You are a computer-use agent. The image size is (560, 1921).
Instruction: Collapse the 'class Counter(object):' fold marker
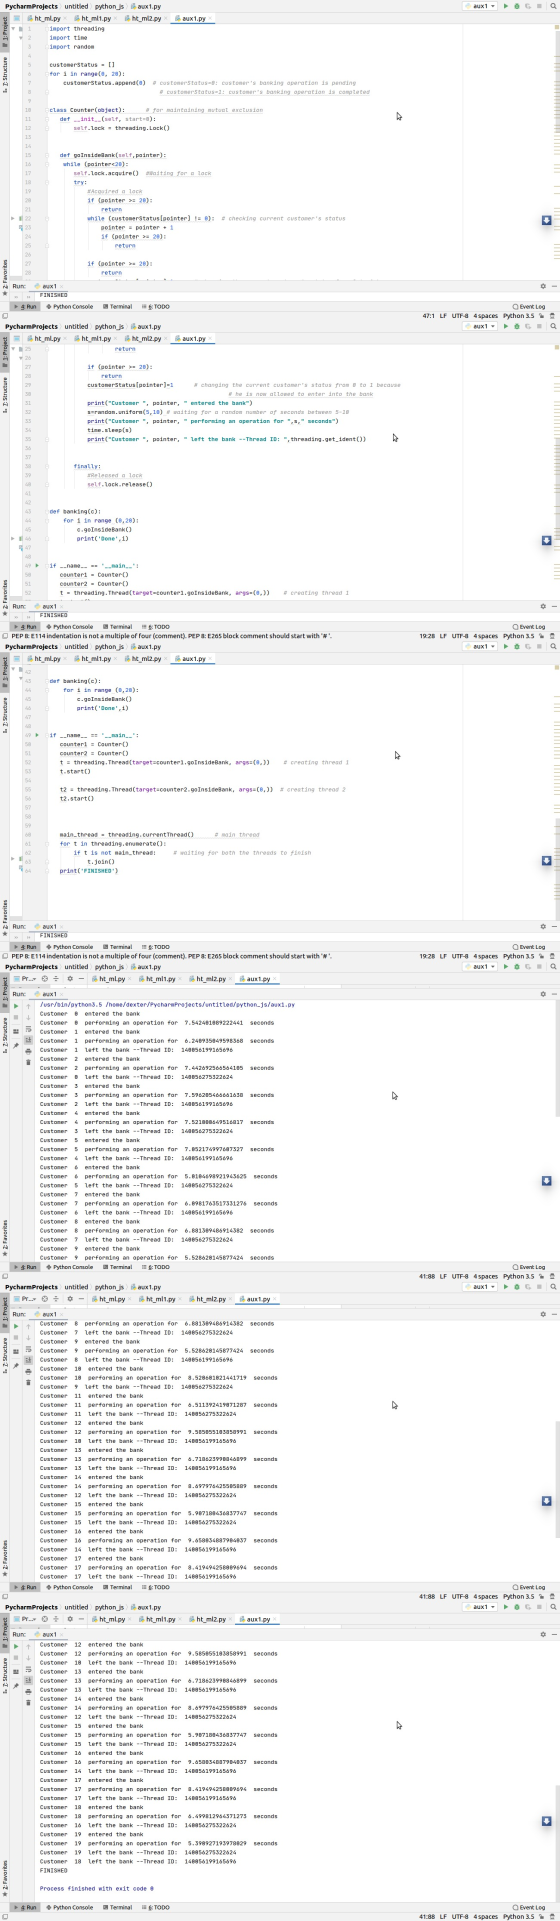[46, 110]
